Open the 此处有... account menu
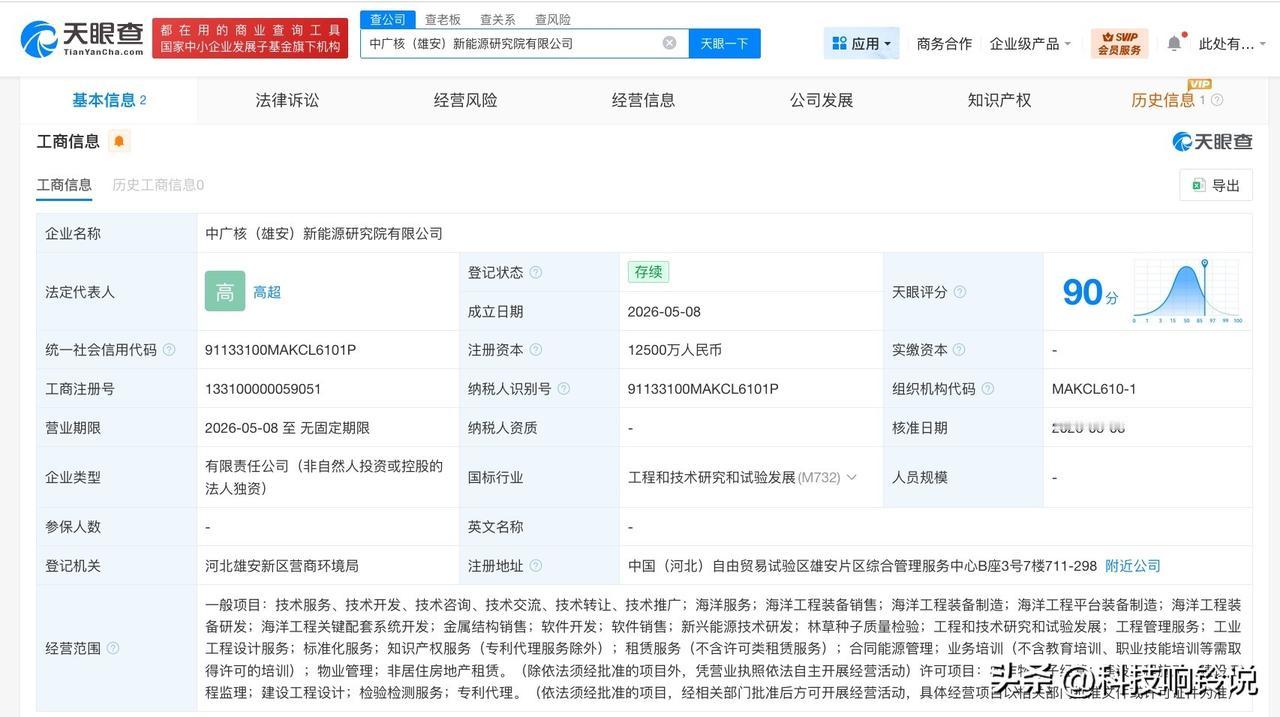1280x717 pixels. 1231,43
